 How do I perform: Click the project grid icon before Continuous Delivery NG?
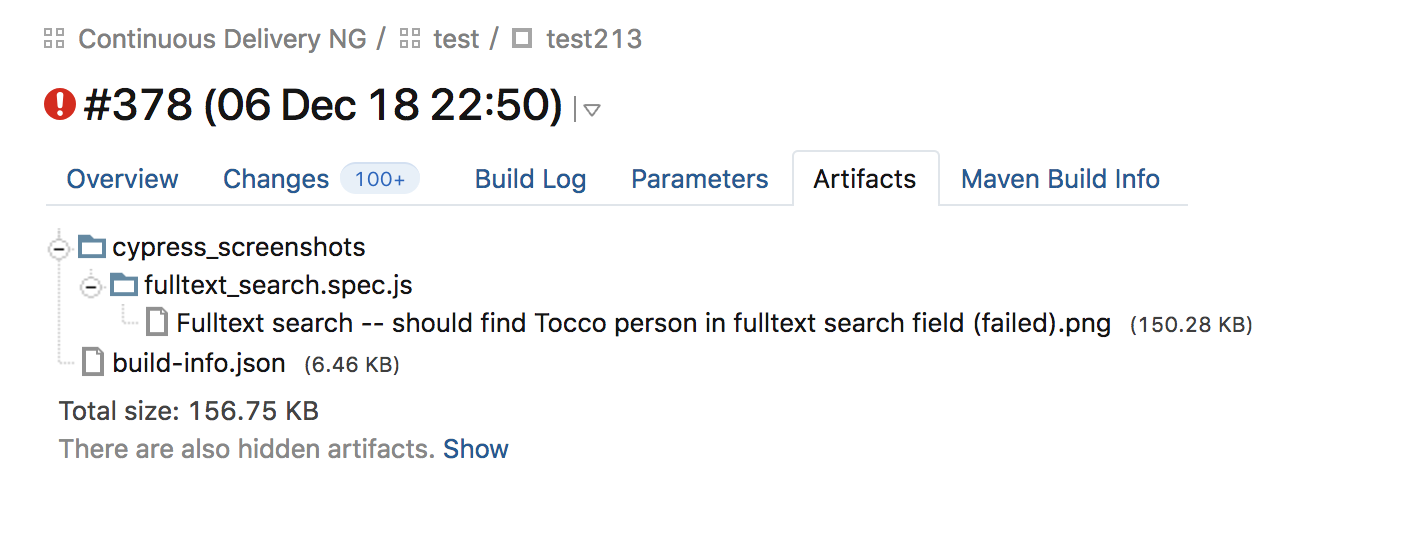point(54,39)
